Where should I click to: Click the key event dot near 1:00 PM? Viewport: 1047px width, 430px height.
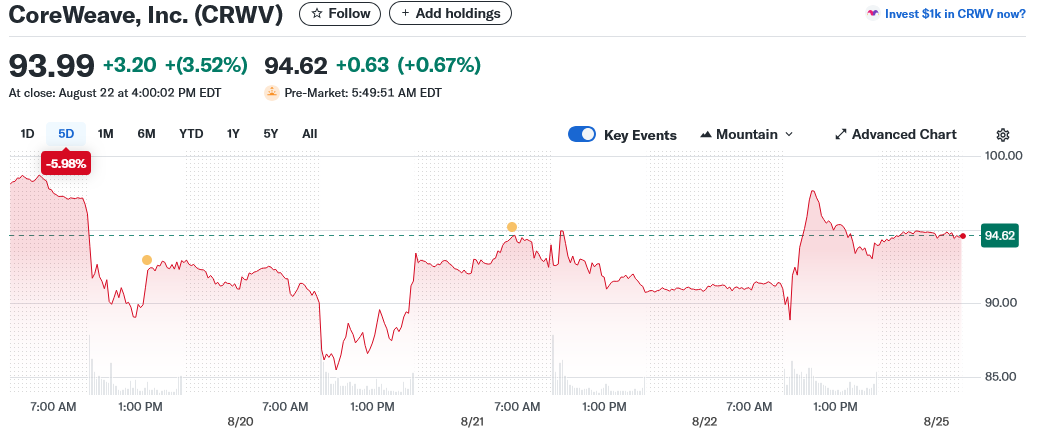pos(147,260)
